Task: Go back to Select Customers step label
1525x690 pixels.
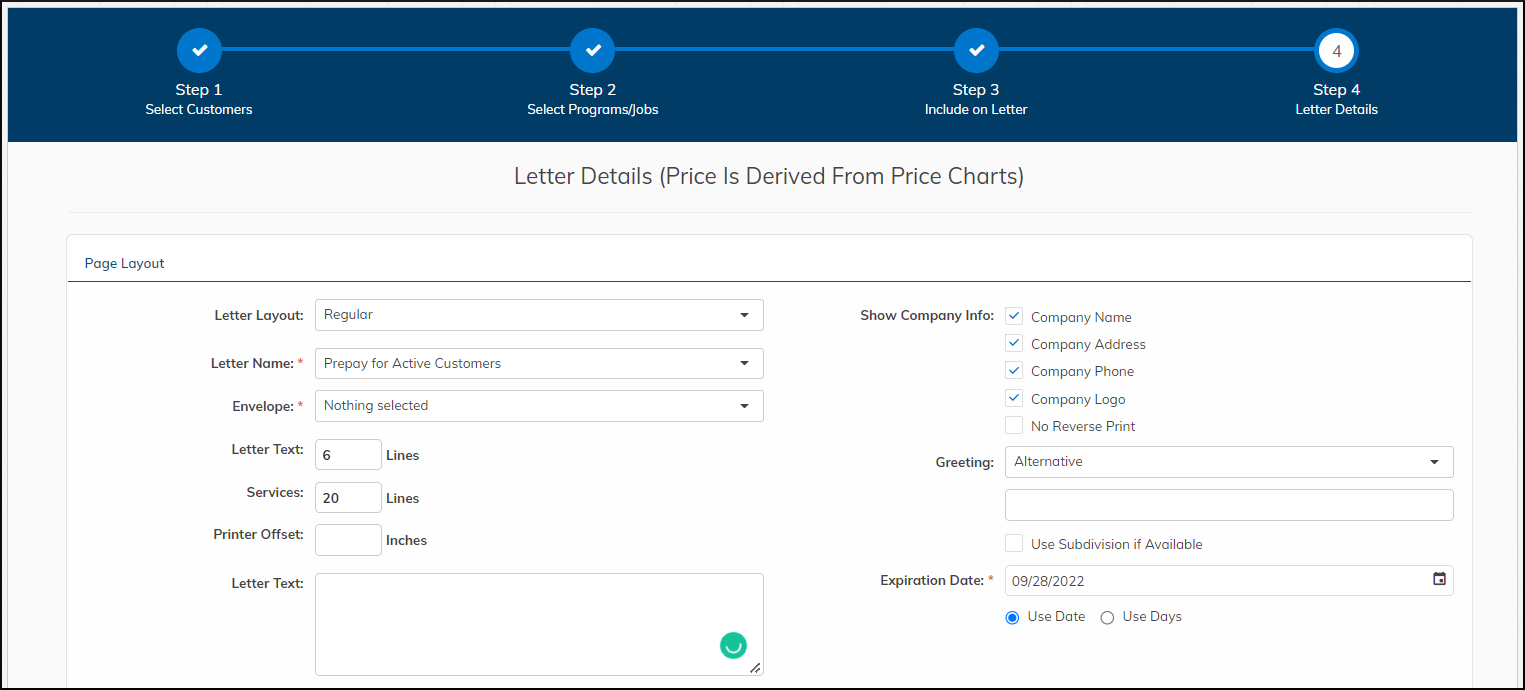Action: pos(199,109)
